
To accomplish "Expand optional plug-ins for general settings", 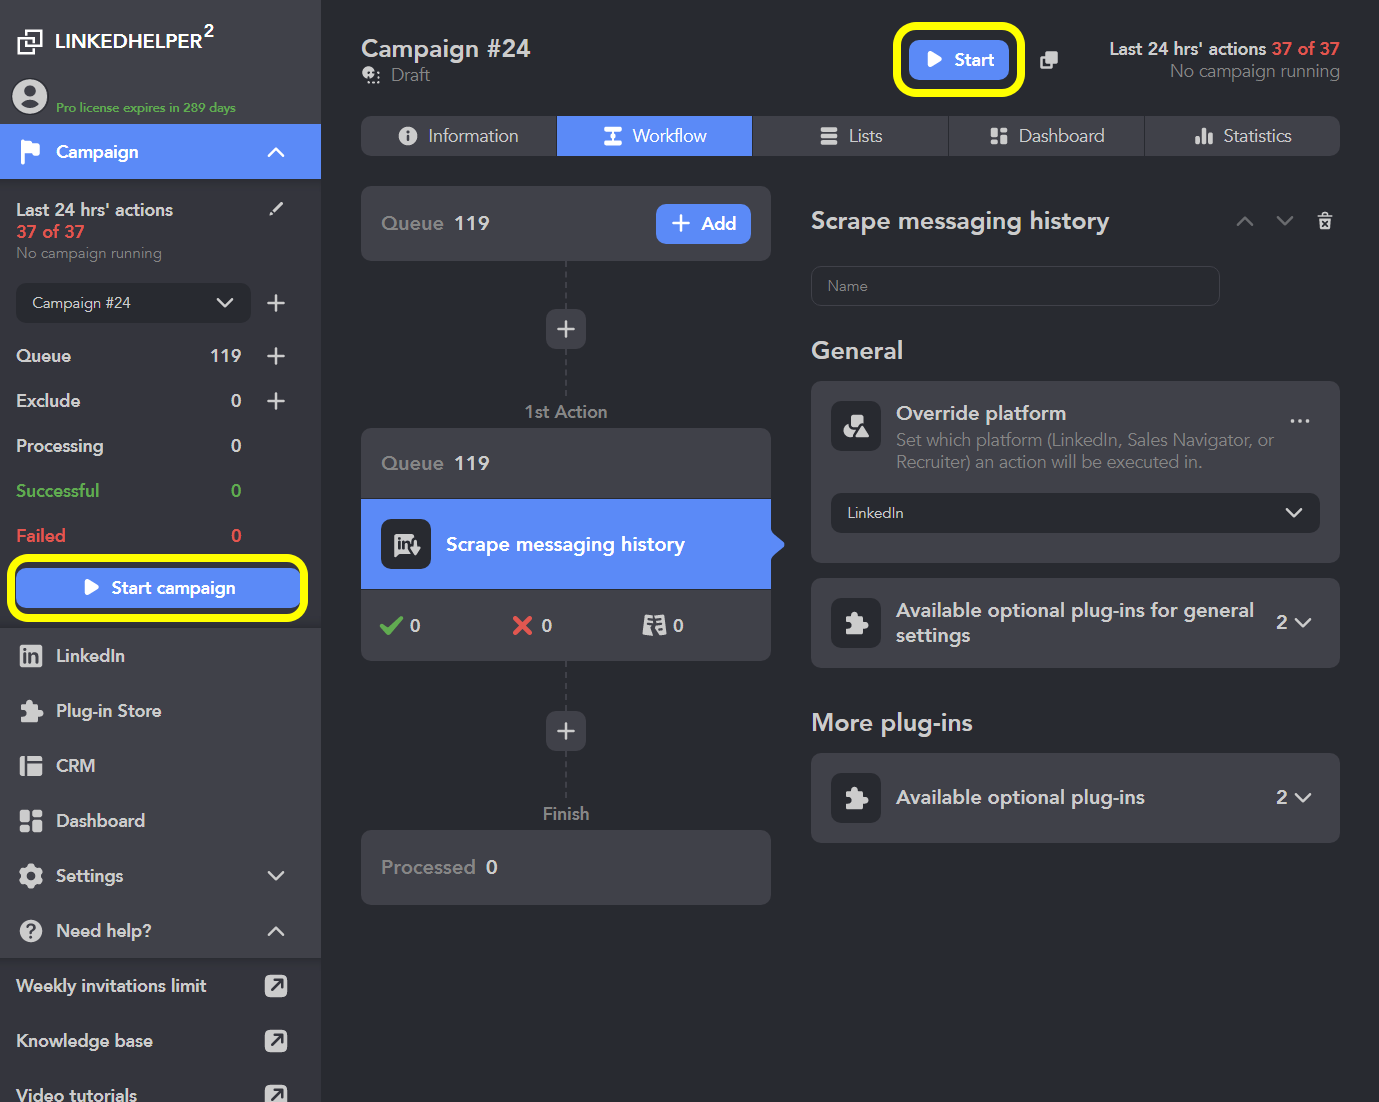I will pyautogui.click(x=1075, y=623).
